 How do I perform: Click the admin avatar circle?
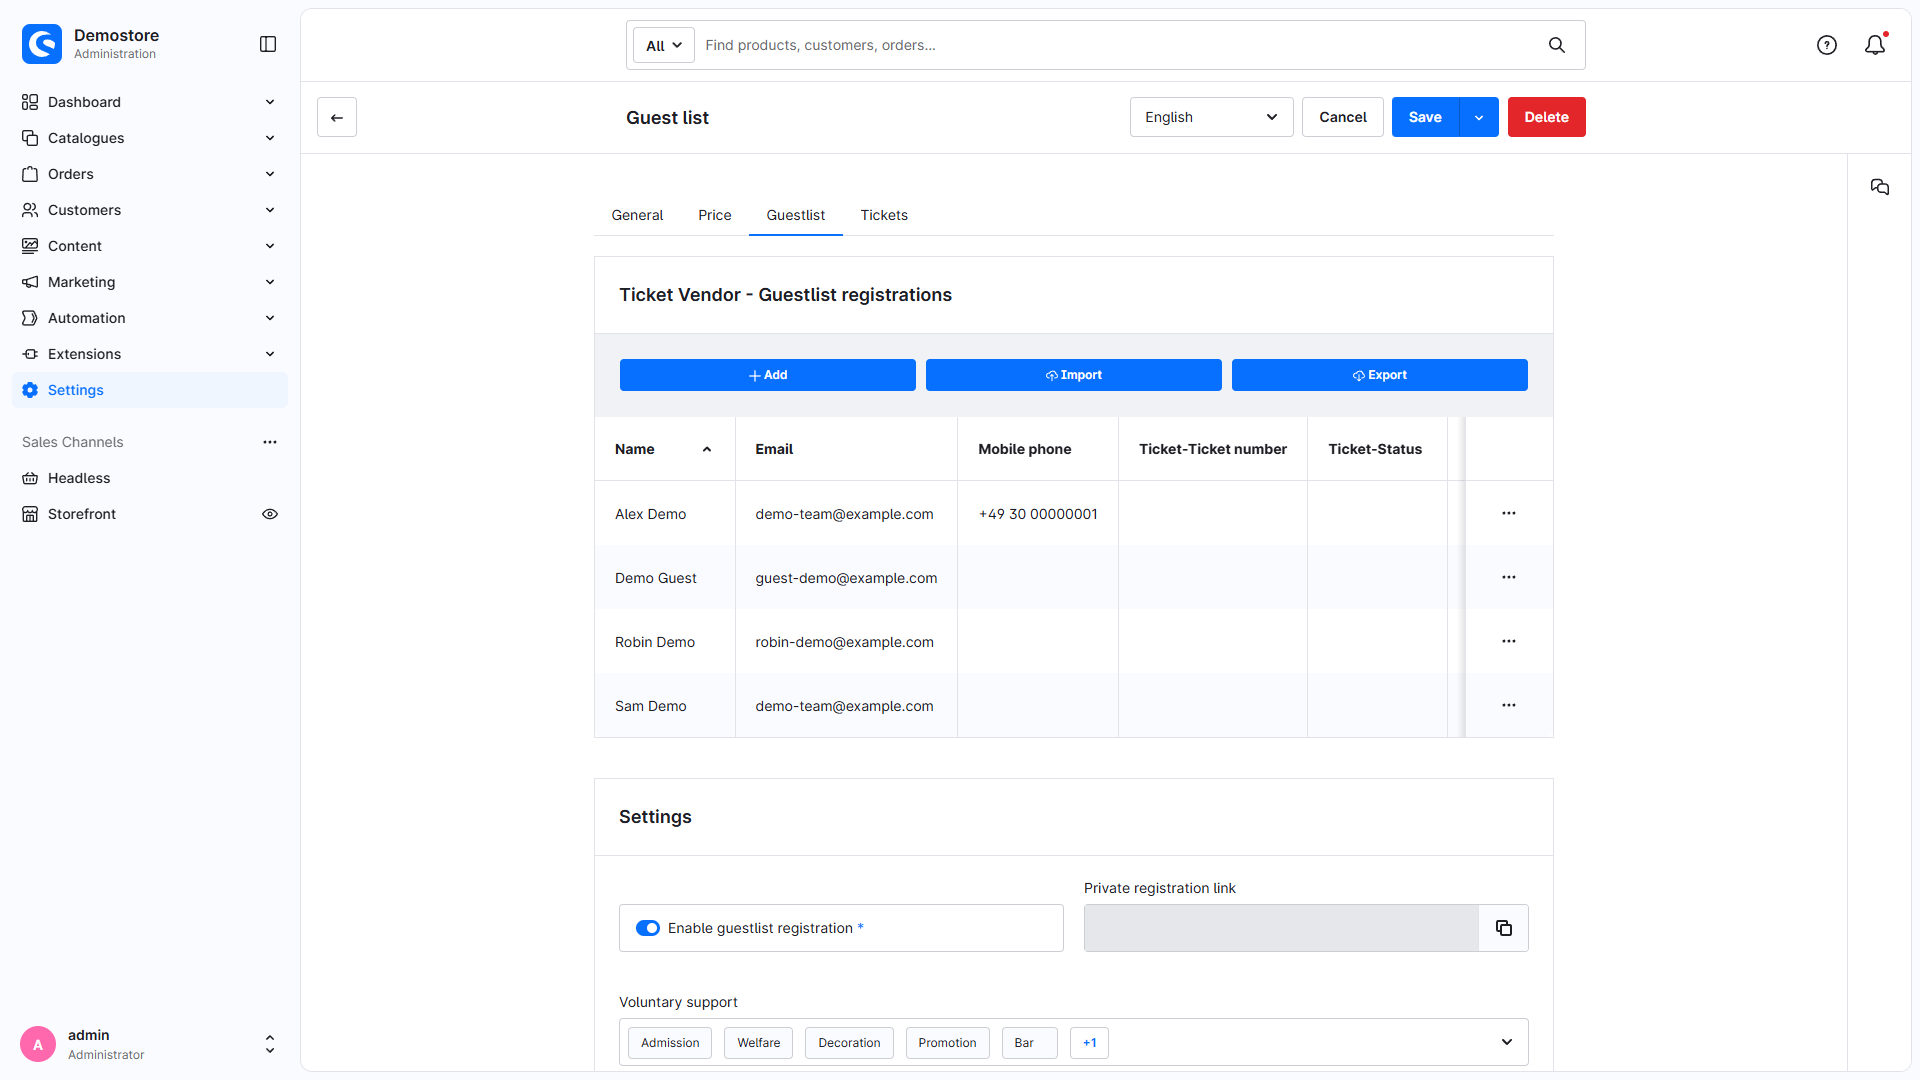38,1044
